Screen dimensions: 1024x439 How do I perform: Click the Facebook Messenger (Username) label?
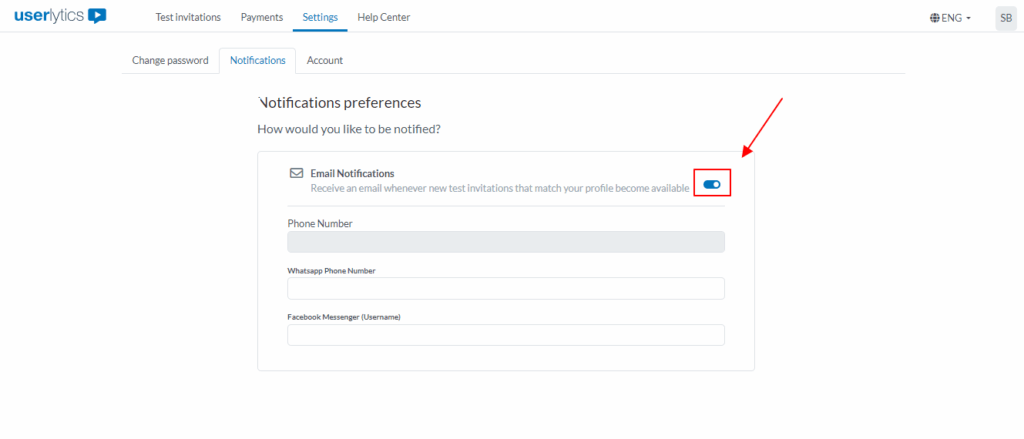(x=344, y=317)
